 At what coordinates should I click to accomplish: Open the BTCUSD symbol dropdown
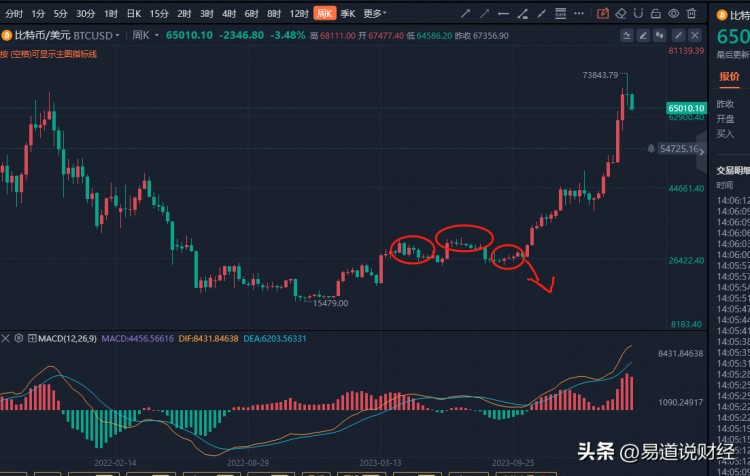click(118, 35)
